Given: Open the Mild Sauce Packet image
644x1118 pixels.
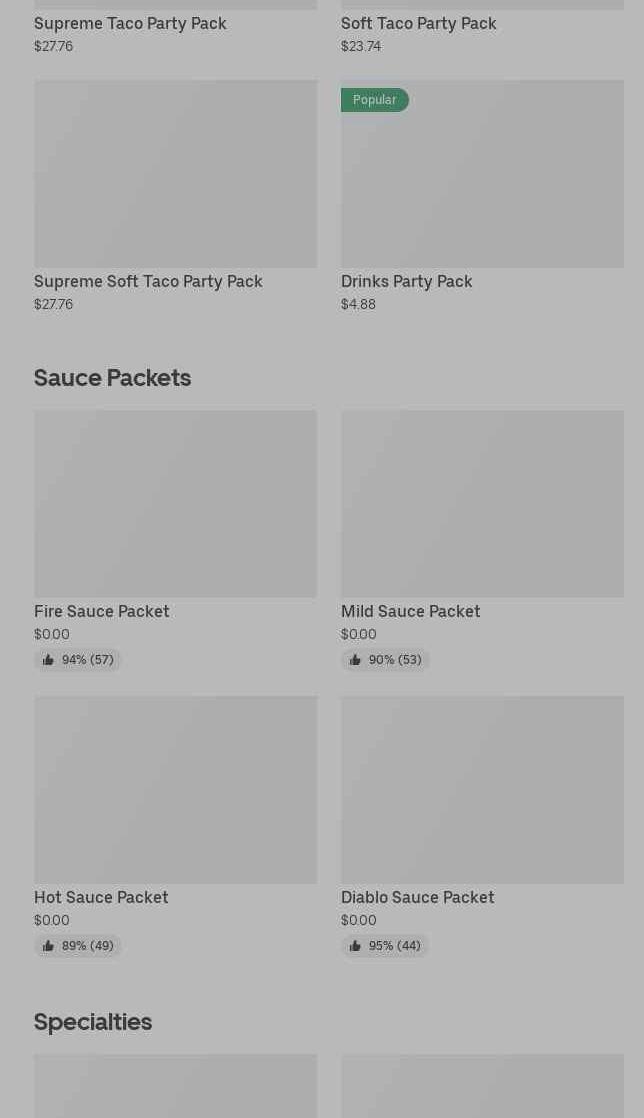Looking at the screenshot, I should (x=482, y=503).
